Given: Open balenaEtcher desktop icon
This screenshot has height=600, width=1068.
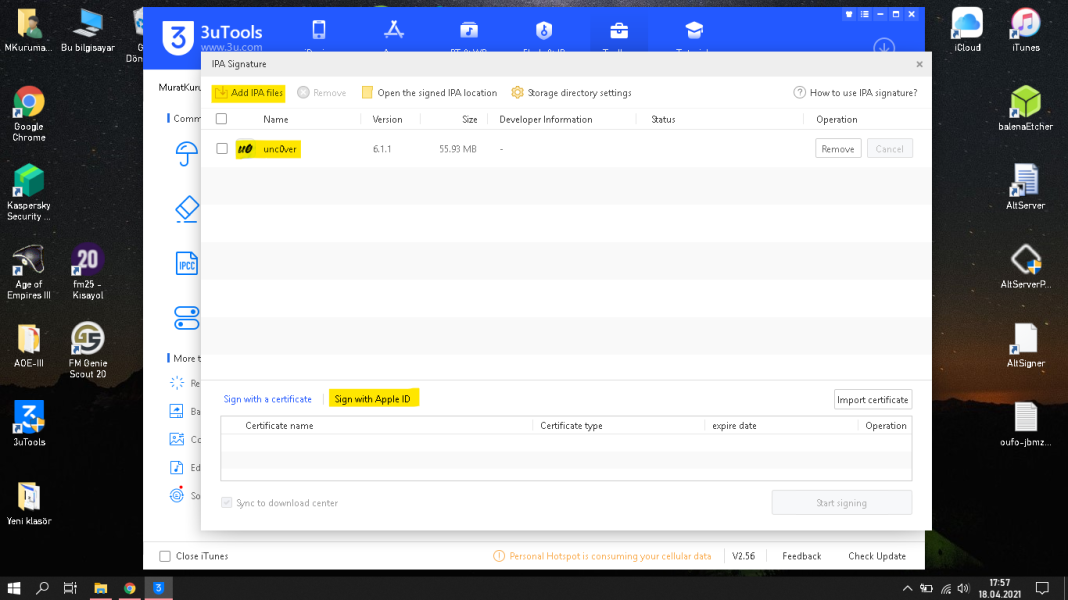Looking at the screenshot, I should 1025,105.
